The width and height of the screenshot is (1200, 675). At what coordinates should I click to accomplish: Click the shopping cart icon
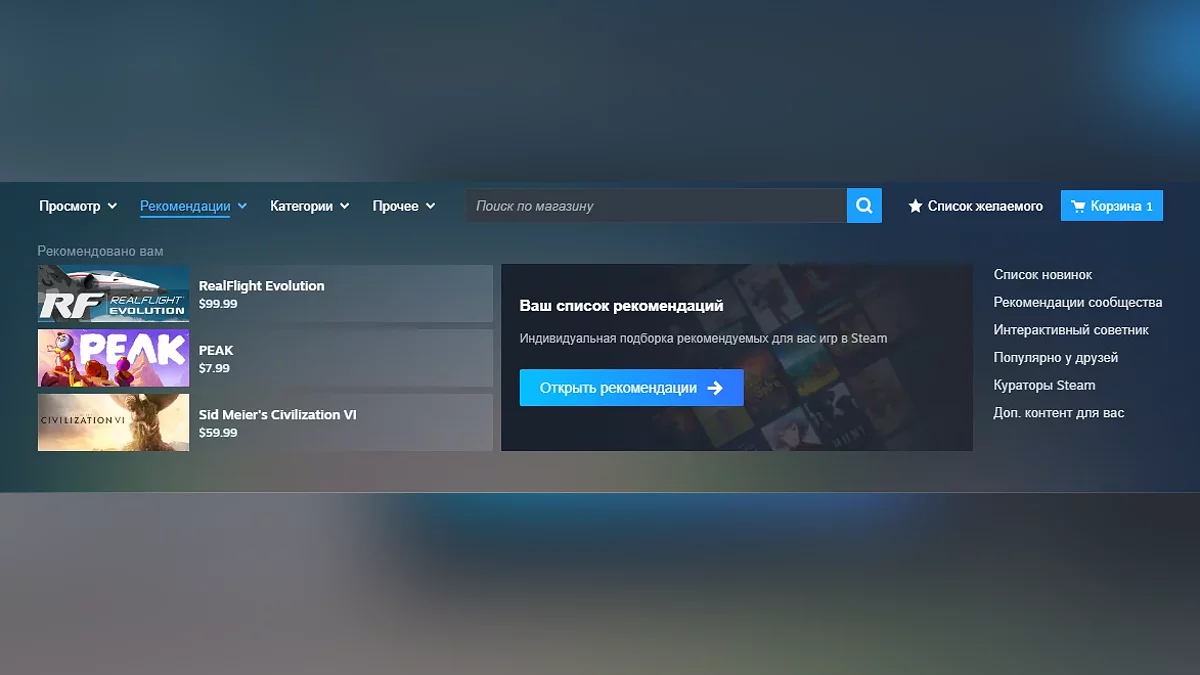[x=1078, y=207]
